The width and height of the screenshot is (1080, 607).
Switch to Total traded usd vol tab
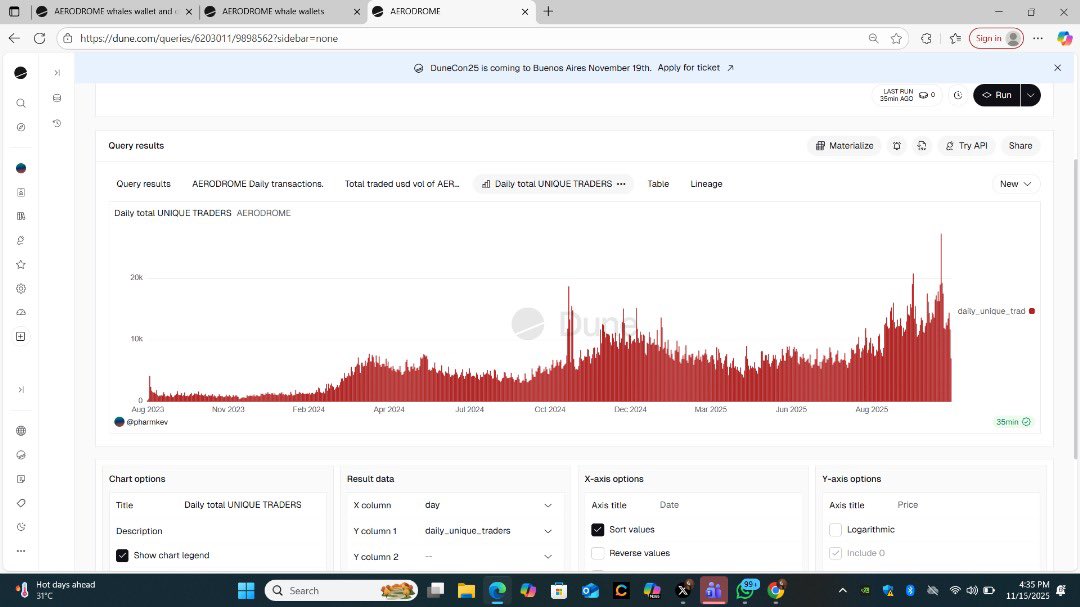(402, 184)
